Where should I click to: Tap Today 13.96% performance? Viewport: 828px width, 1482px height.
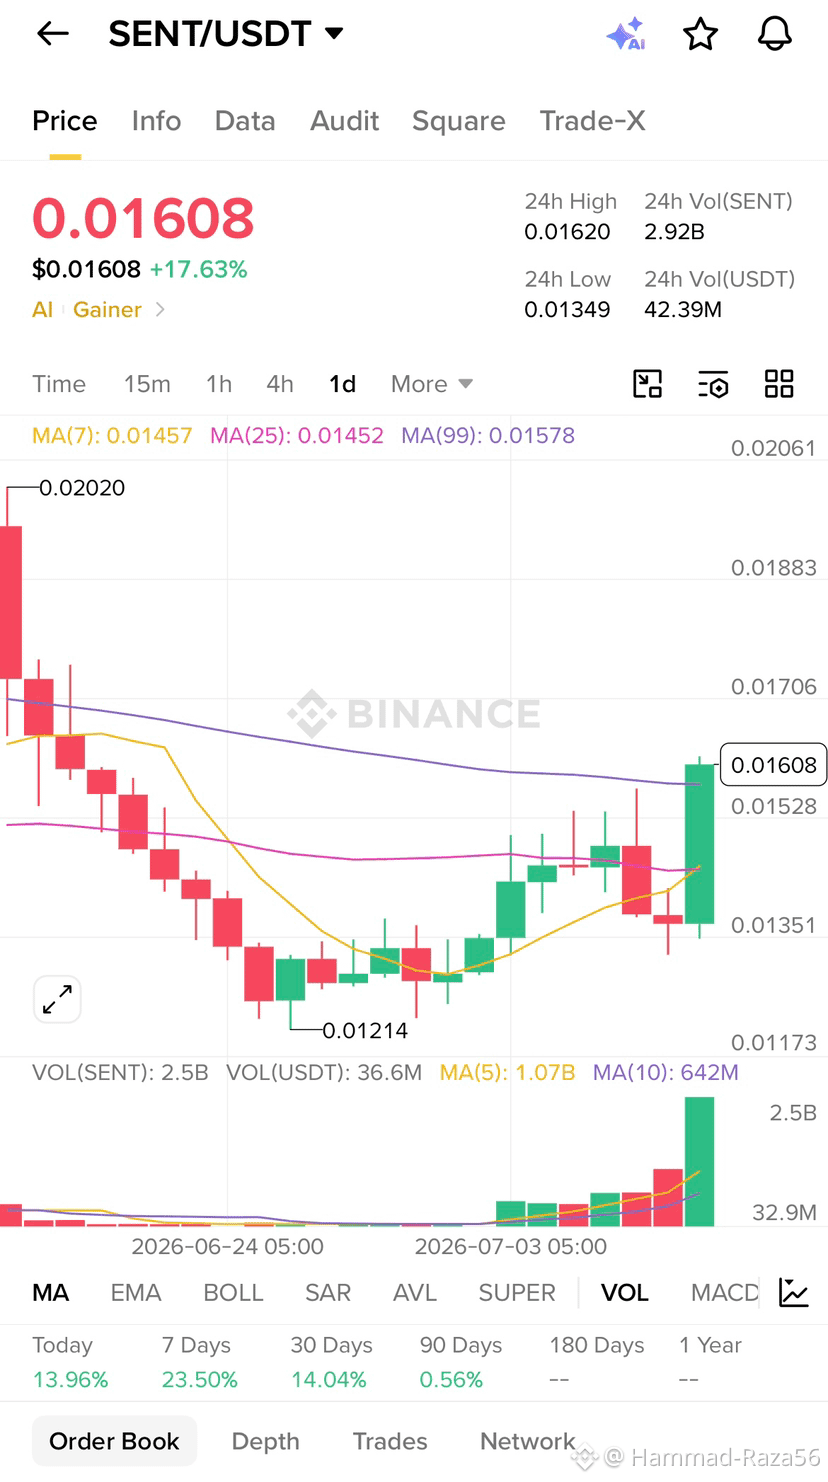tap(70, 1362)
